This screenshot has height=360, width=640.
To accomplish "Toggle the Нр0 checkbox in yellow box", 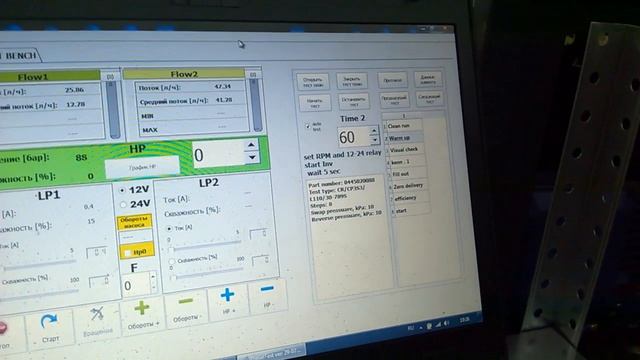I will 127,253.
